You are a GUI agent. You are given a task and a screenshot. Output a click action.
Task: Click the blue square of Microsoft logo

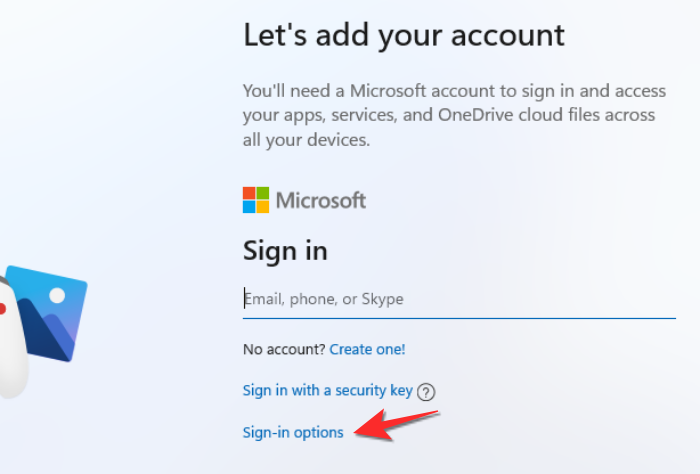249,207
